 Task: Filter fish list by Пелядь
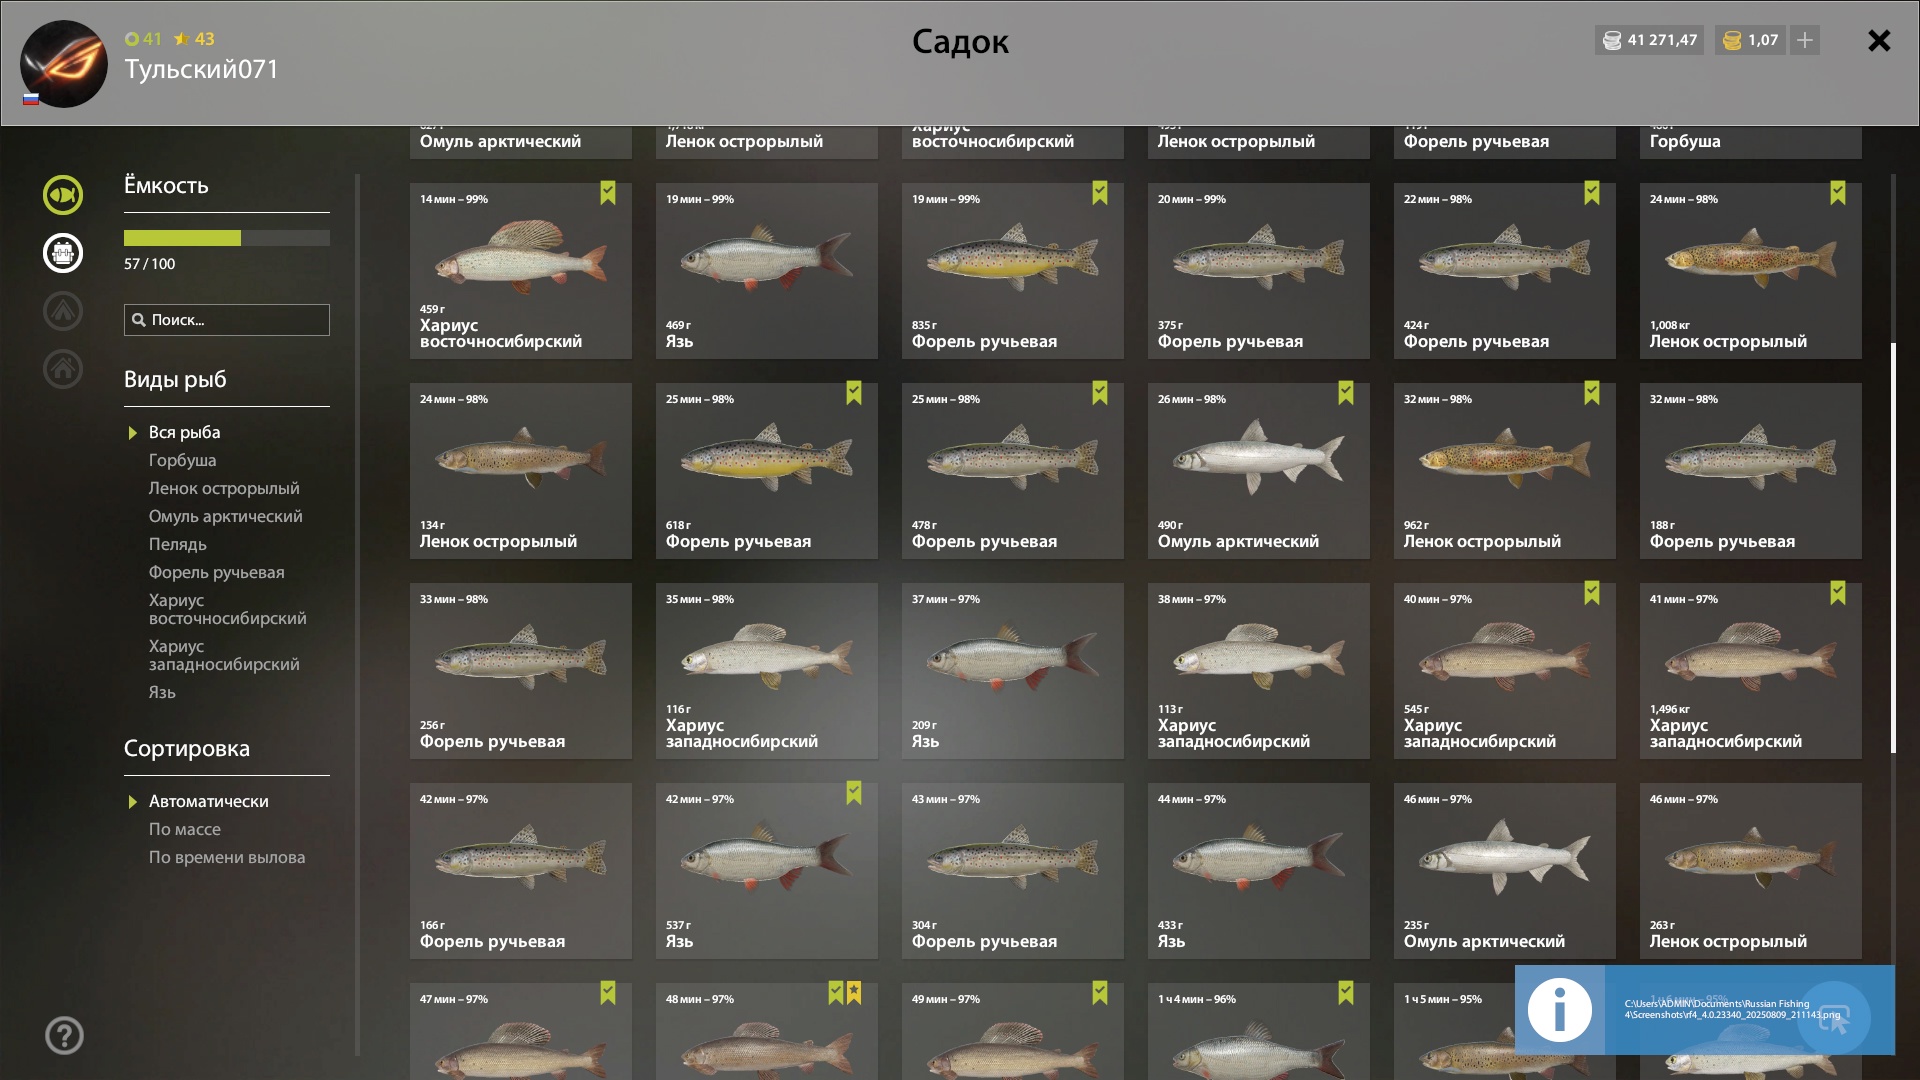pos(177,544)
